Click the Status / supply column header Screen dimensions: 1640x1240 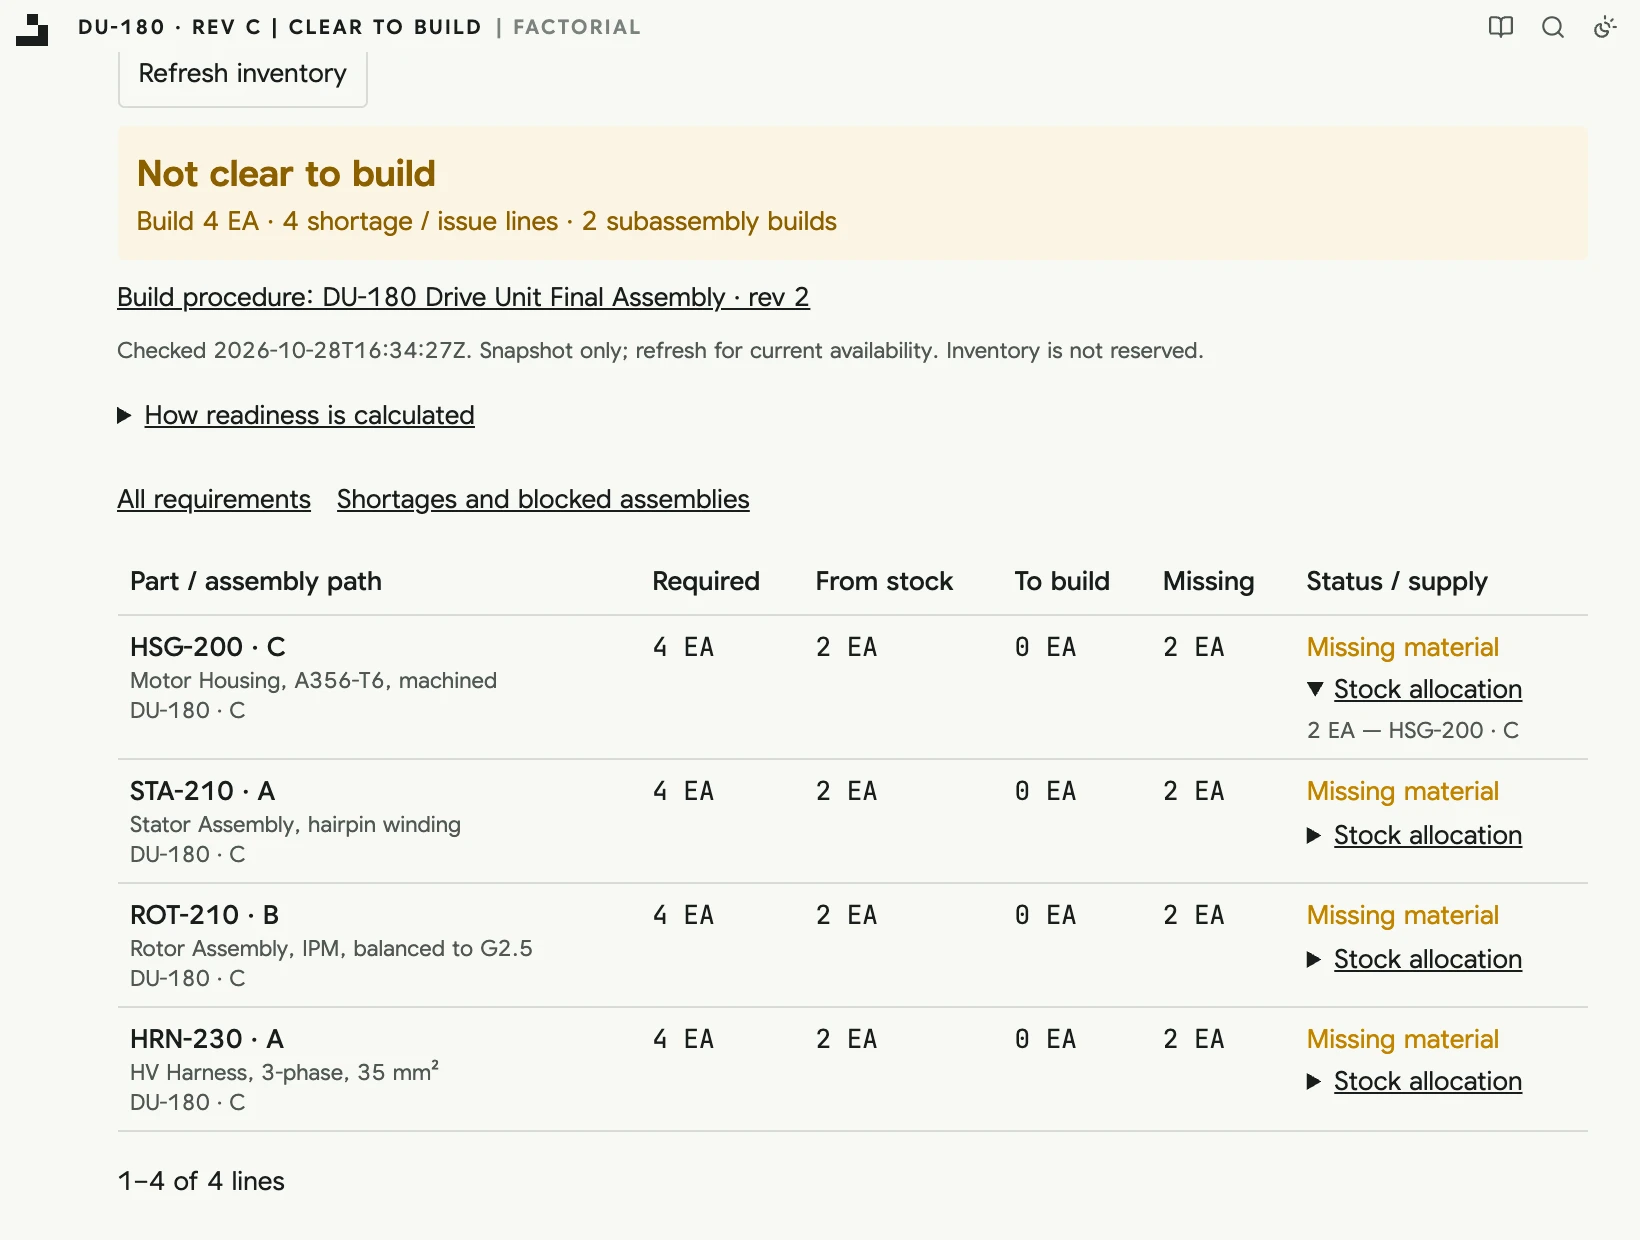[x=1397, y=581]
